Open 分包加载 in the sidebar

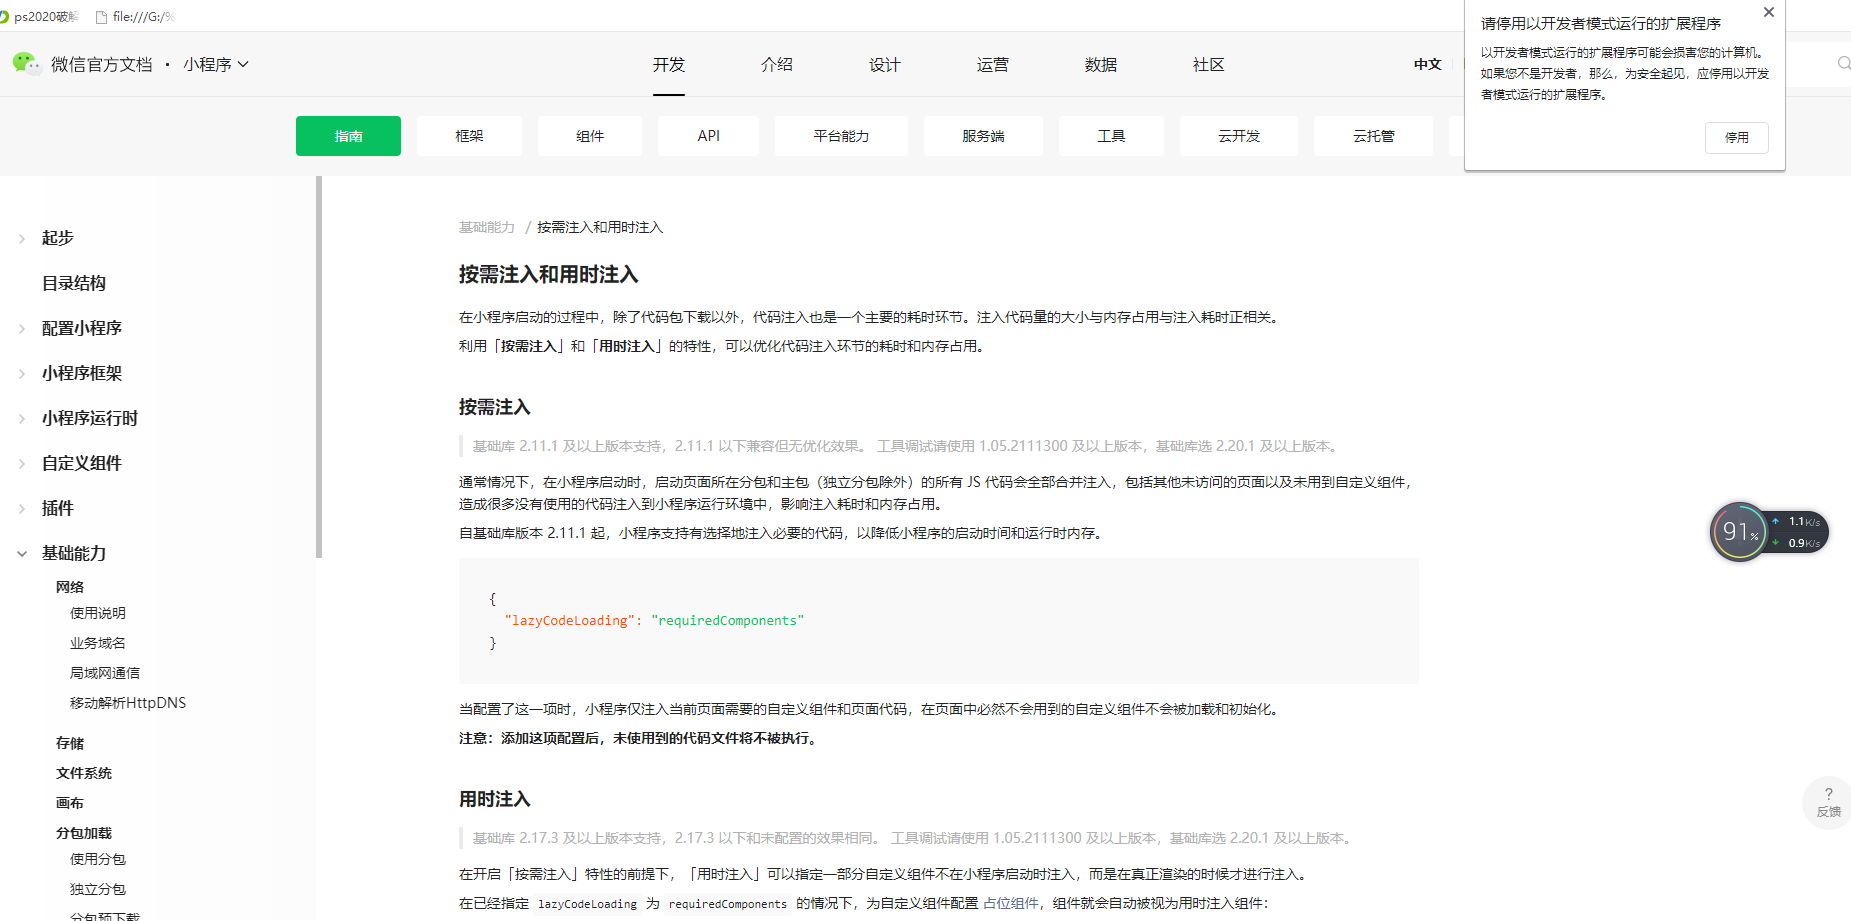[84, 833]
